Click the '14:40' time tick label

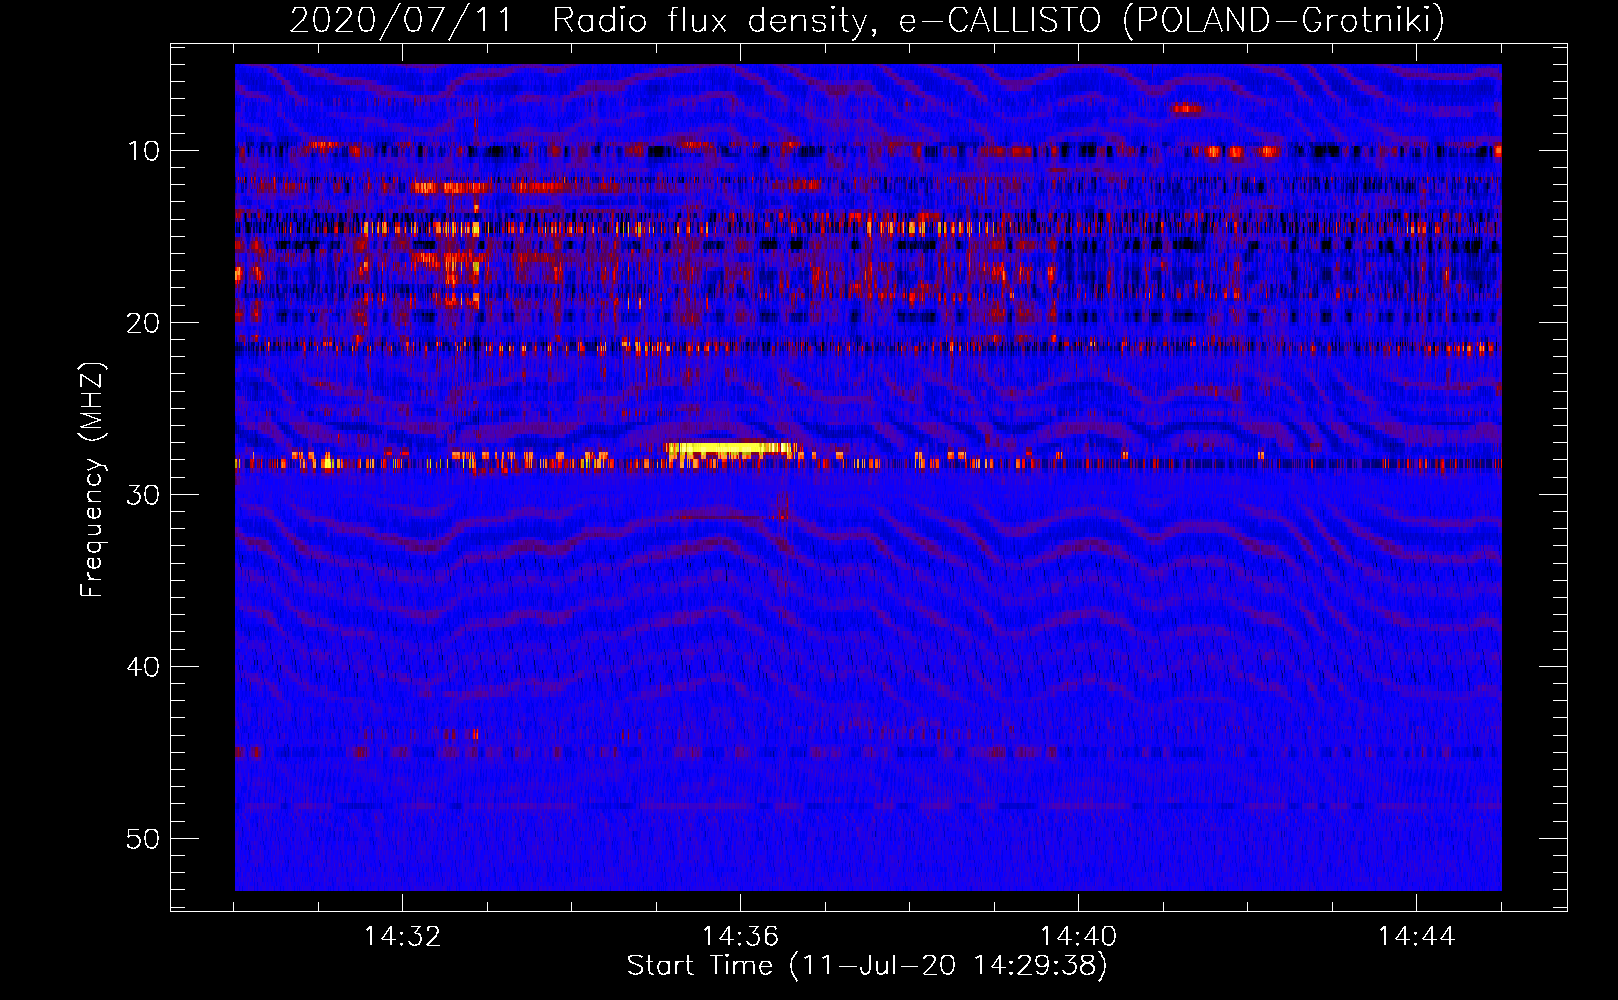(1078, 937)
